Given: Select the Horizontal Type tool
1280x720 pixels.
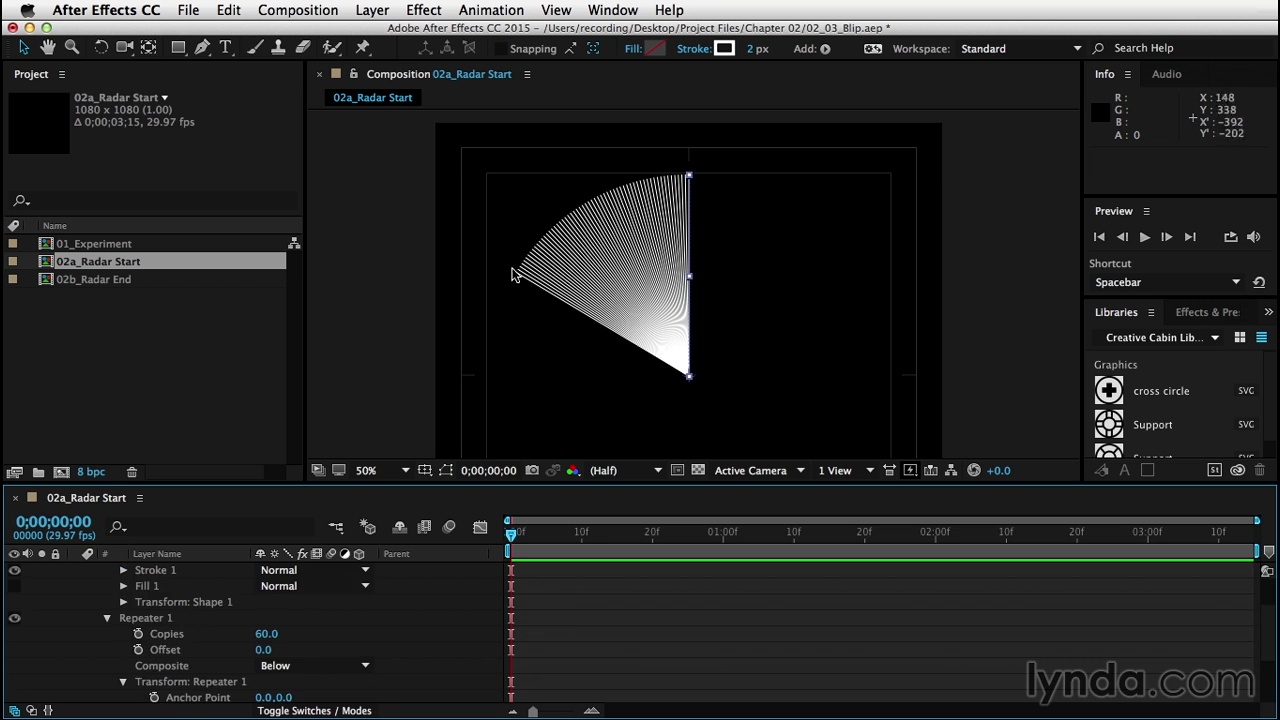Looking at the screenshot, I should click(226, 48).
